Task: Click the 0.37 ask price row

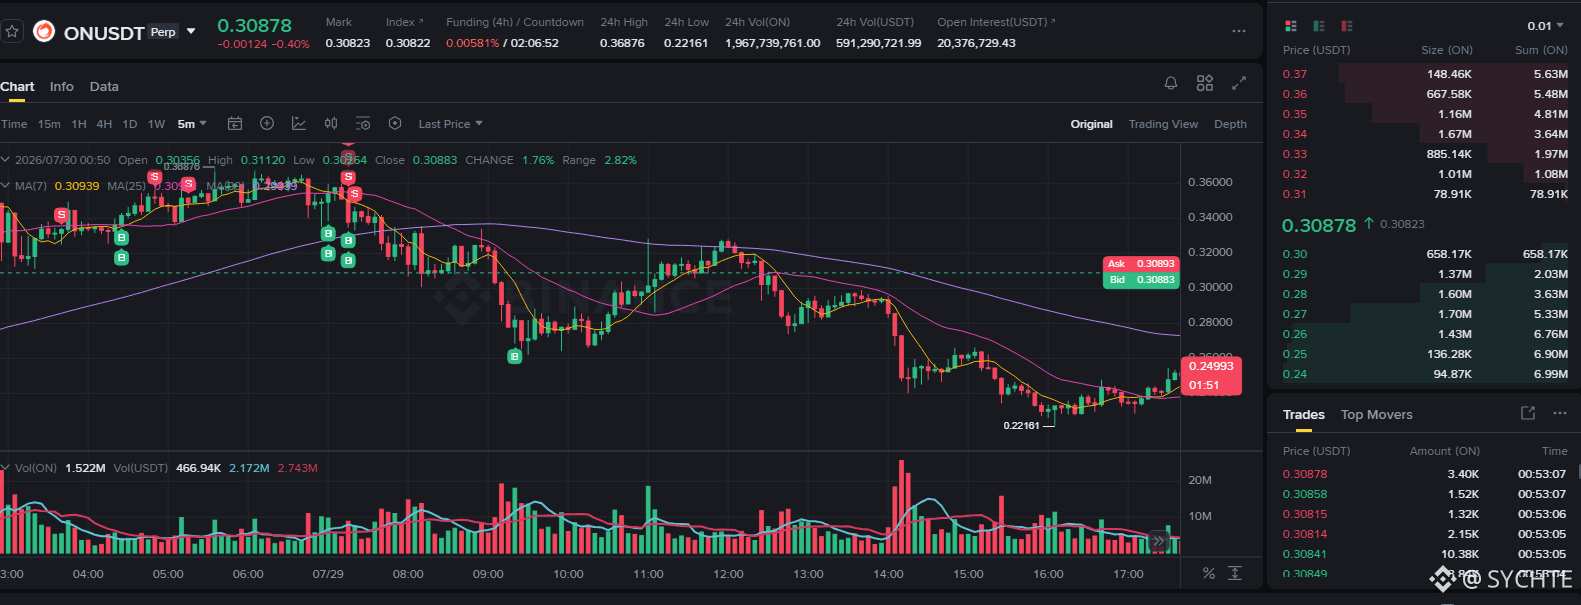Action: coord(1424,74)
